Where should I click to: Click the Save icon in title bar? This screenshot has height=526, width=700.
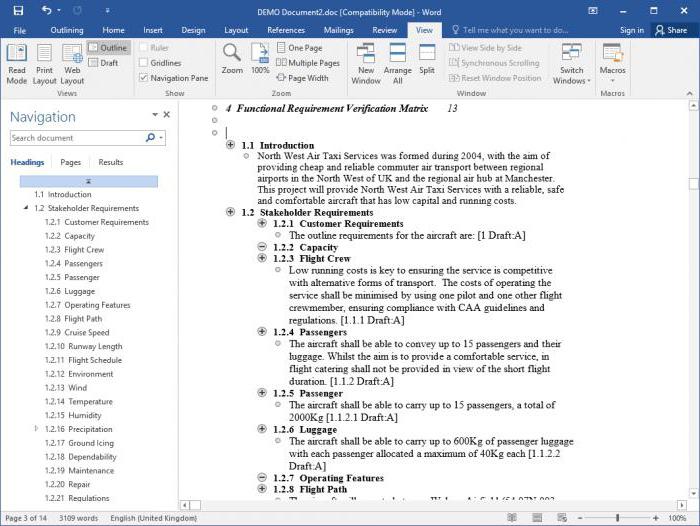pyautogui.click(x=18, y=11)
